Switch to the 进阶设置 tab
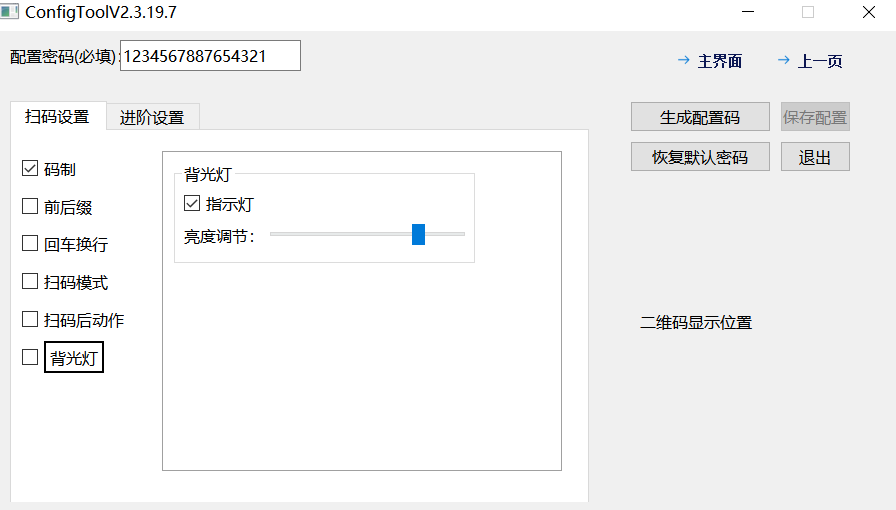896x510 pixels. (x=152, y=117)
